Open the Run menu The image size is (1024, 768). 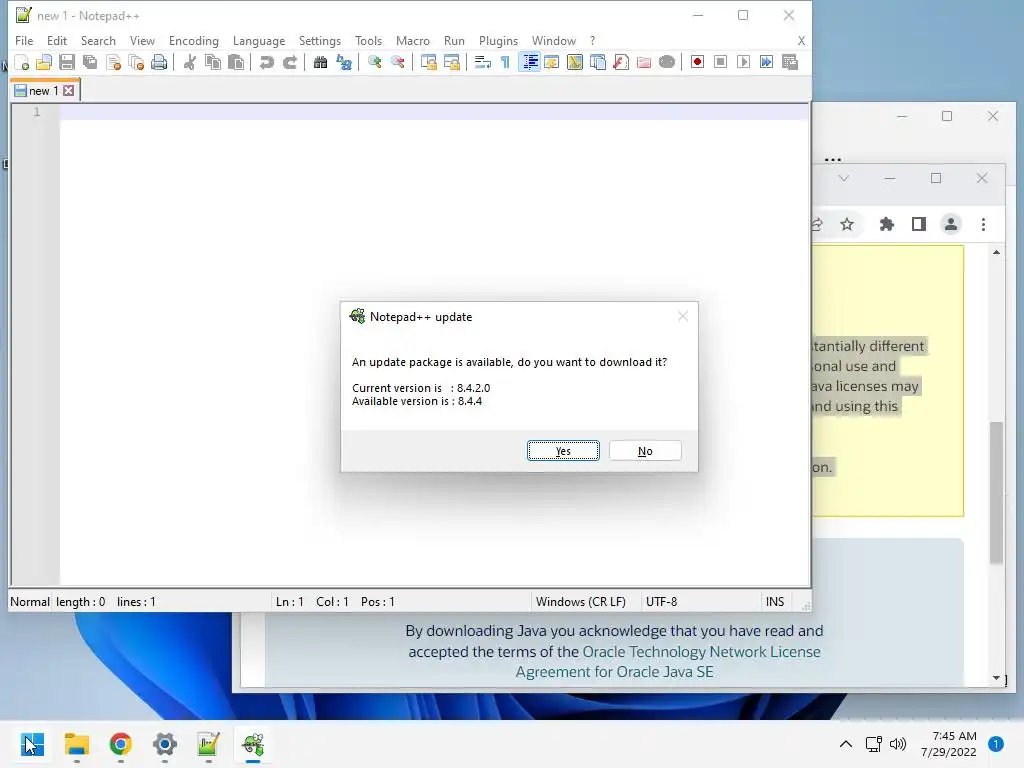click(454, 40)
